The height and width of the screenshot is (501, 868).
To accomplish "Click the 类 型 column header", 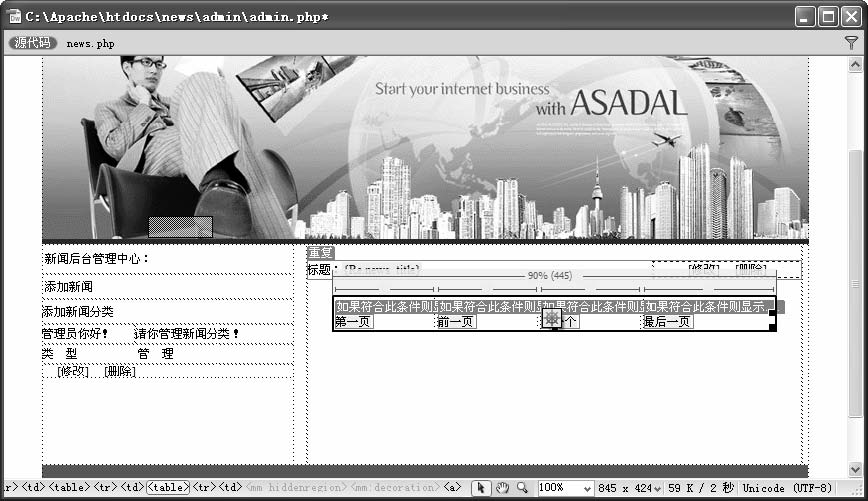I will coord(60,354).
